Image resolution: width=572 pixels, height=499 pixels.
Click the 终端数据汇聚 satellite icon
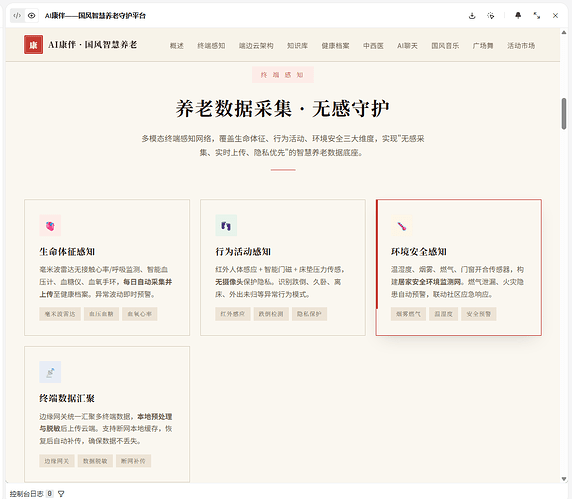click(x=50, y=372)
